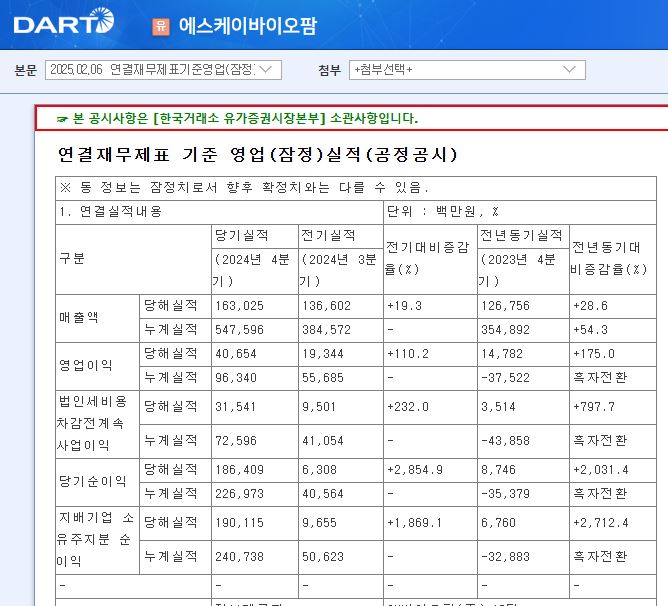Image resolution: width=668 pixels, height=606 pixels.
Task: Click the 당기실적 column header
Action: click(x=255, y=236)
